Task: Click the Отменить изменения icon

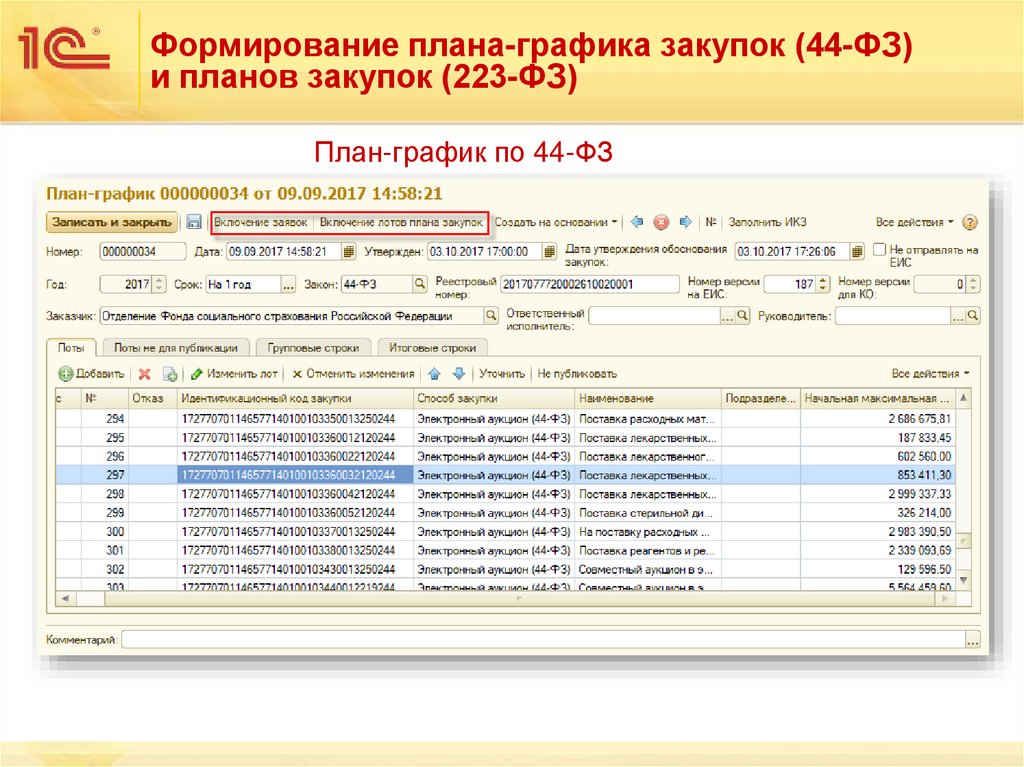Action: tap(300, 372)
